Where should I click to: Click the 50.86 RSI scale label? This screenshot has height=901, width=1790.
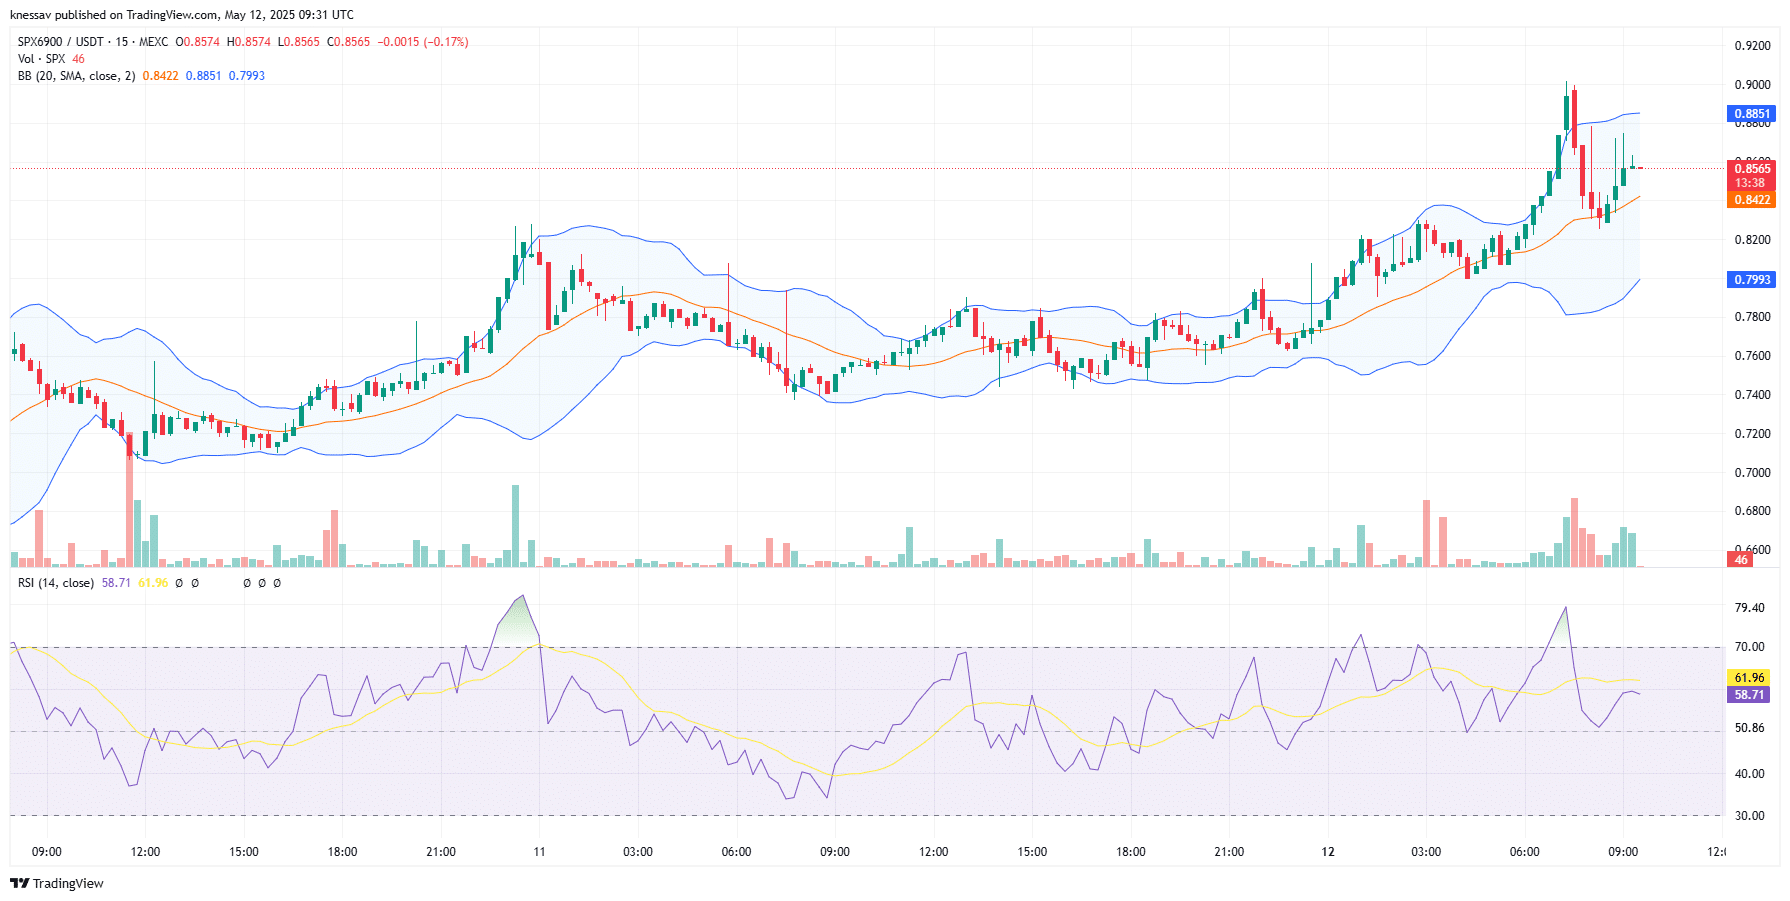[x=1749, y=728]
